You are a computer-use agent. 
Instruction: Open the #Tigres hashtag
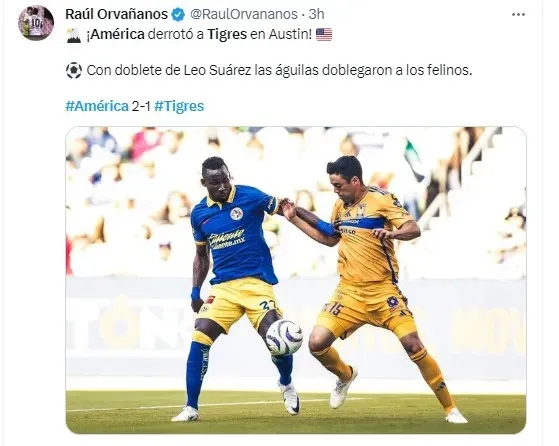(179, 106)
